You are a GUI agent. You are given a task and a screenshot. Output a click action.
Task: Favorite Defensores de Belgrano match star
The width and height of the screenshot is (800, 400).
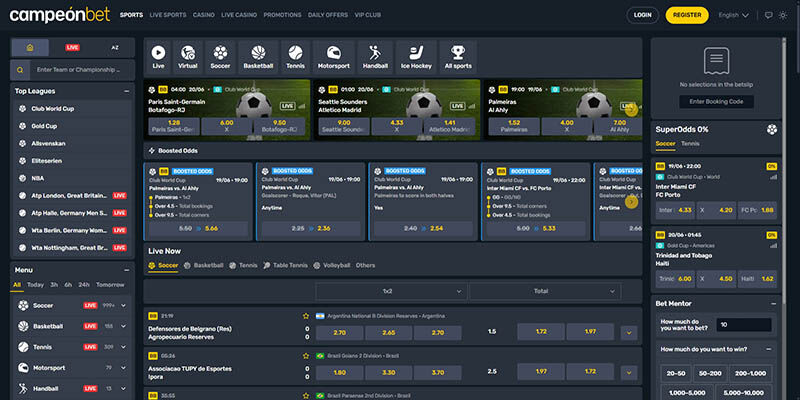tap(306, 316)
